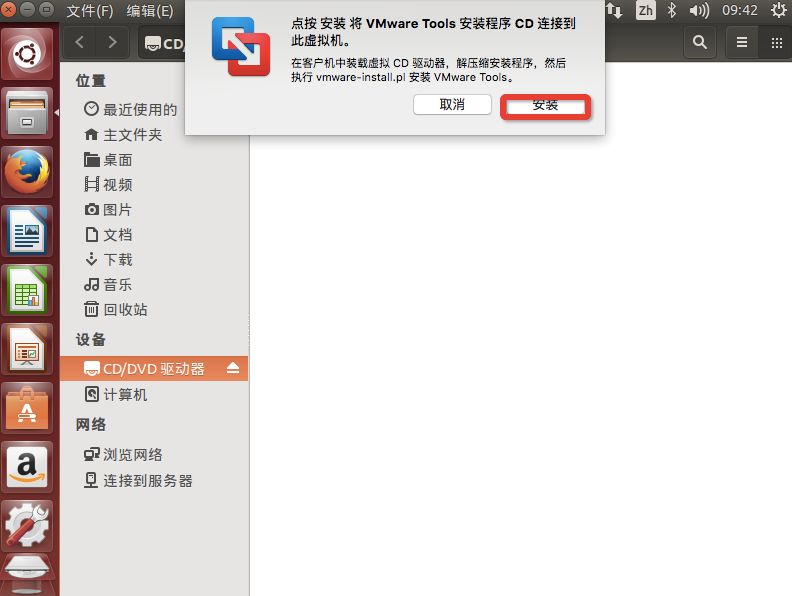The width and height of the screenshot is (792, 596).
Task: Select CD/DVD 驱动器 in sidebar
Action: pos(154,369)
